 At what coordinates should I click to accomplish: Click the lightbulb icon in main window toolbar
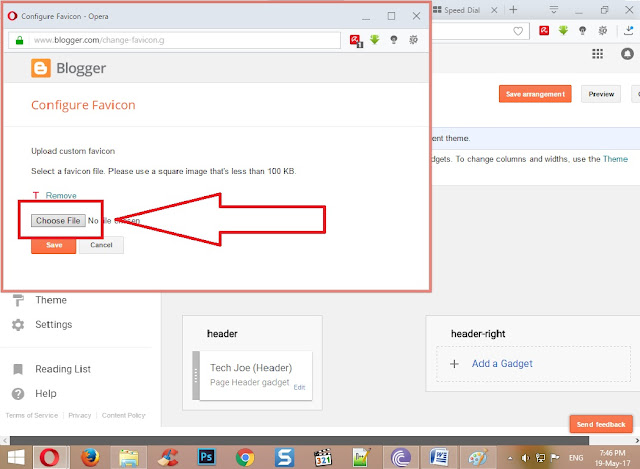582,30
